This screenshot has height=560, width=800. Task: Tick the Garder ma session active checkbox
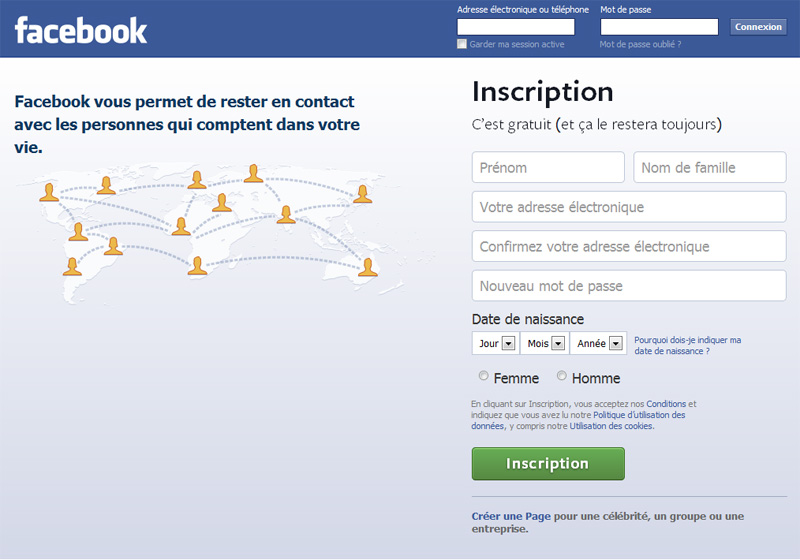point(462,44)
